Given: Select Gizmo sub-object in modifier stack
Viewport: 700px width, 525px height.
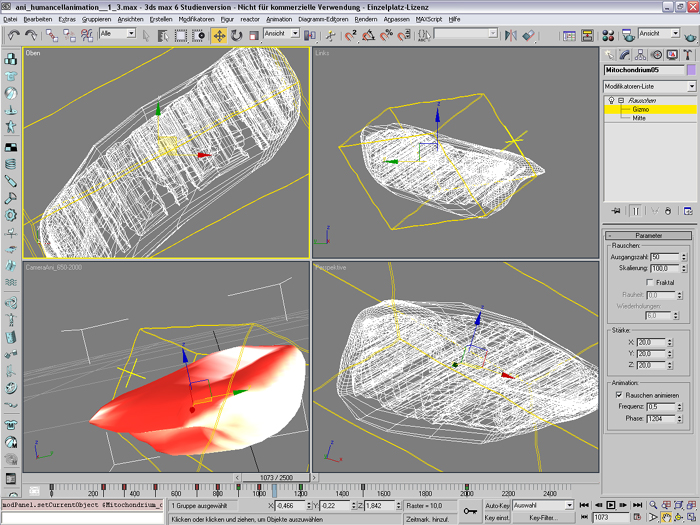Looking at the screenshot, I should (640, 109).
